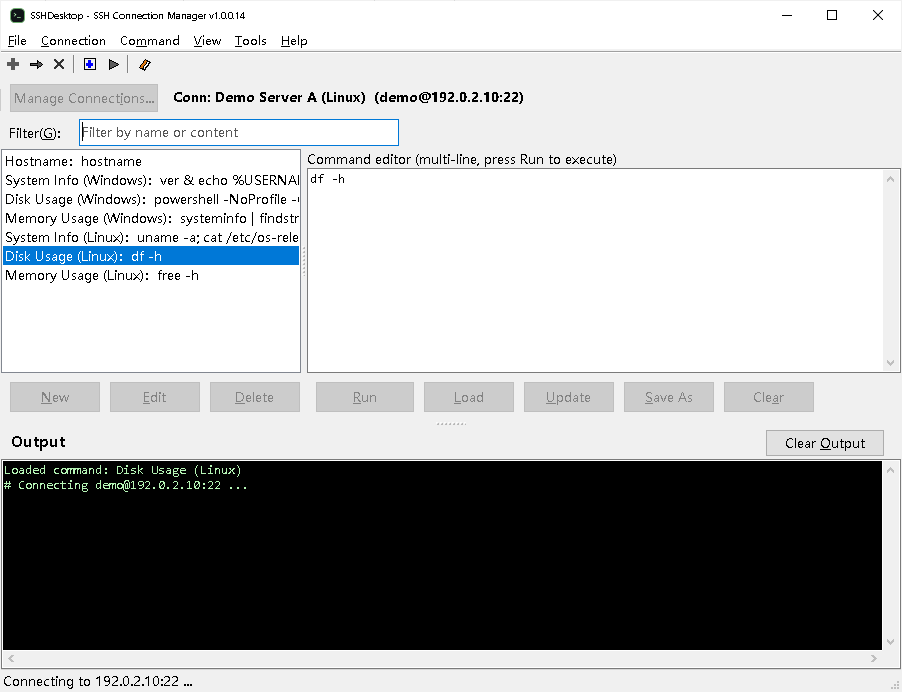Select the Hostname command entry

[151, 162]
